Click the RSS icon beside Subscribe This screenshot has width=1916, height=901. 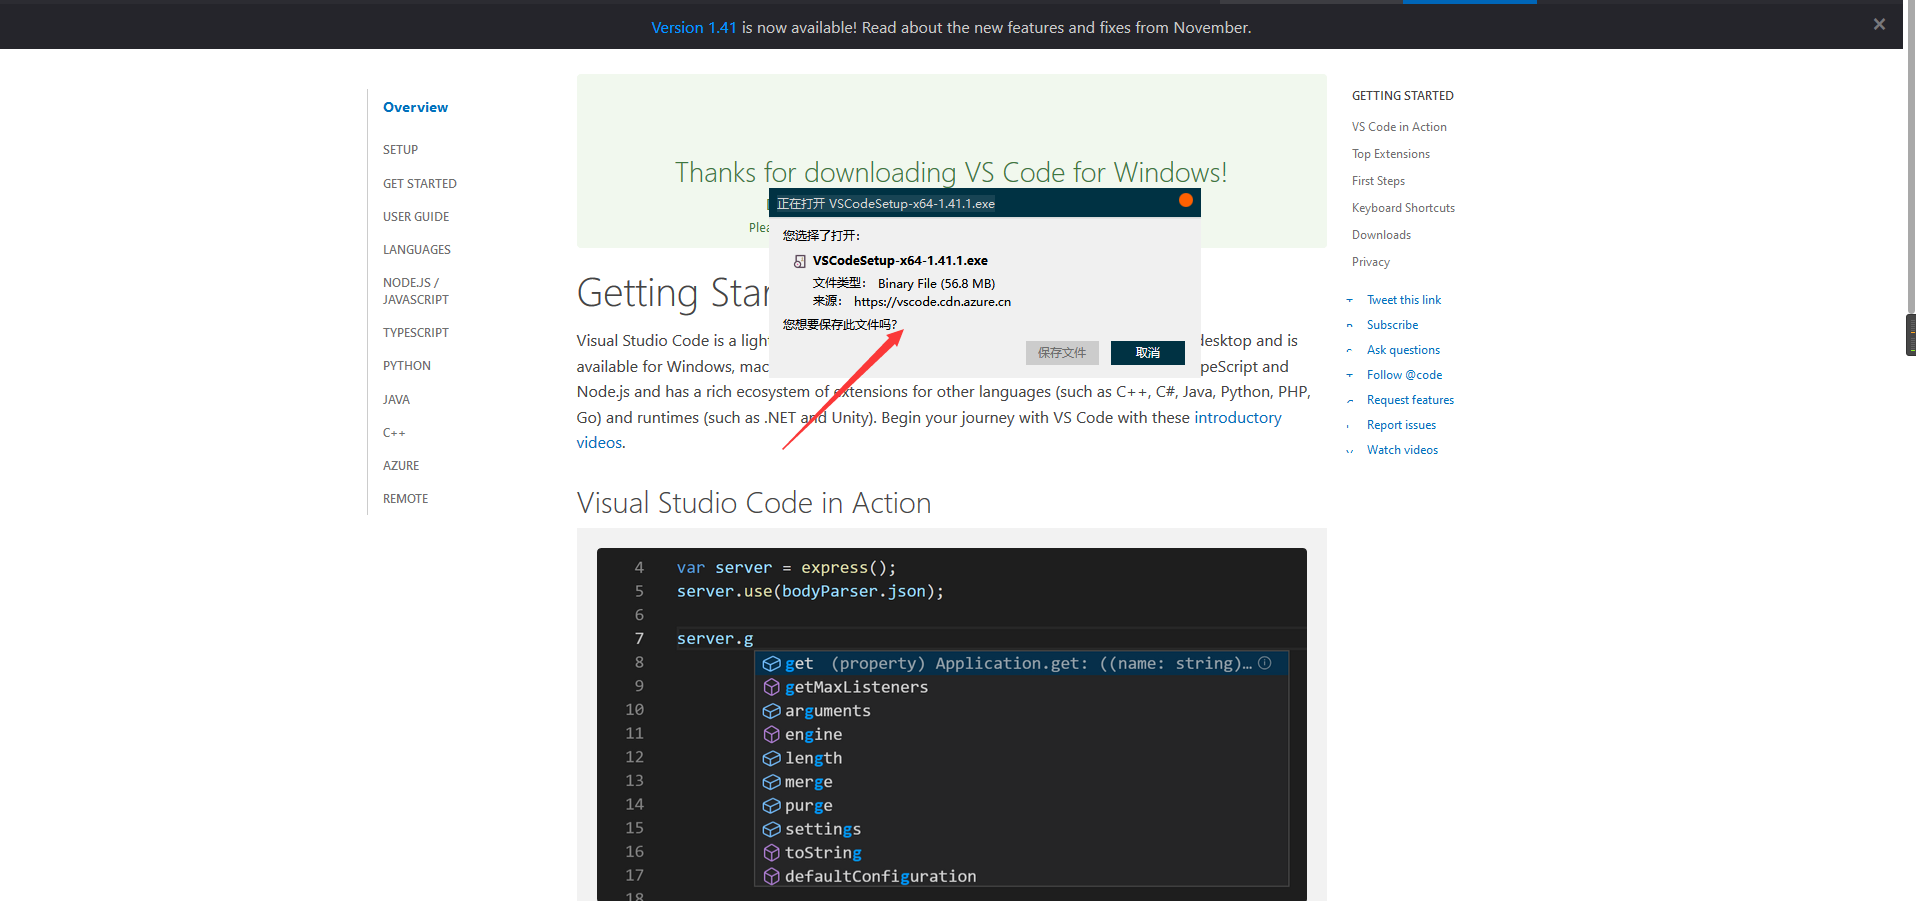tap(1349, 325)
